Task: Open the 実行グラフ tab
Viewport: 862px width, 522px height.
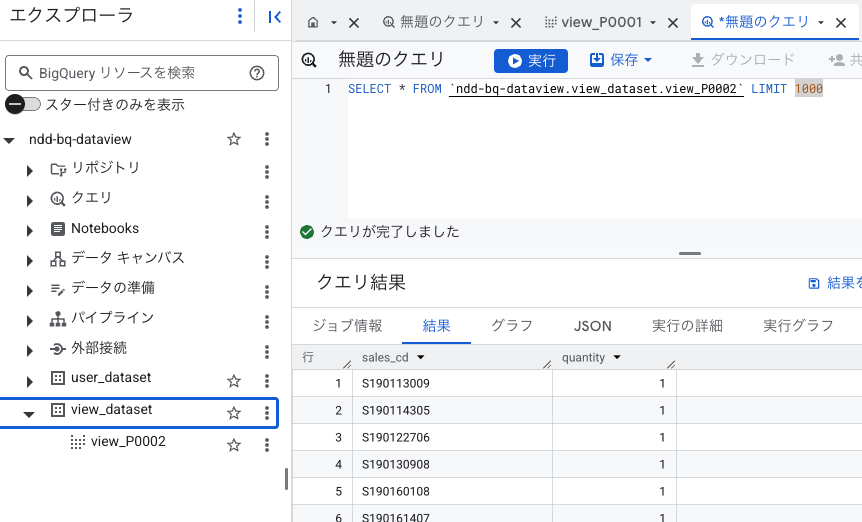Action: [798, 326]
